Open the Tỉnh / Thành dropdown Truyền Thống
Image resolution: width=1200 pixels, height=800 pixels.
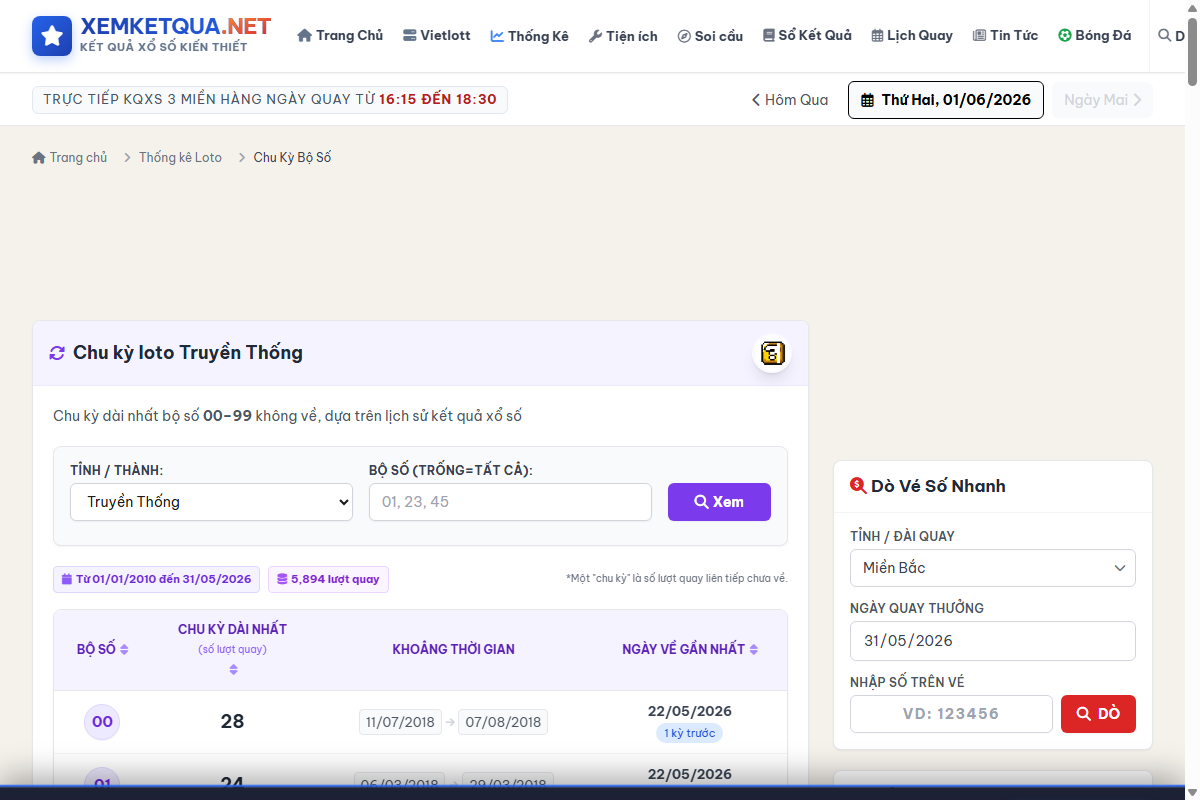tap(211, 502)
